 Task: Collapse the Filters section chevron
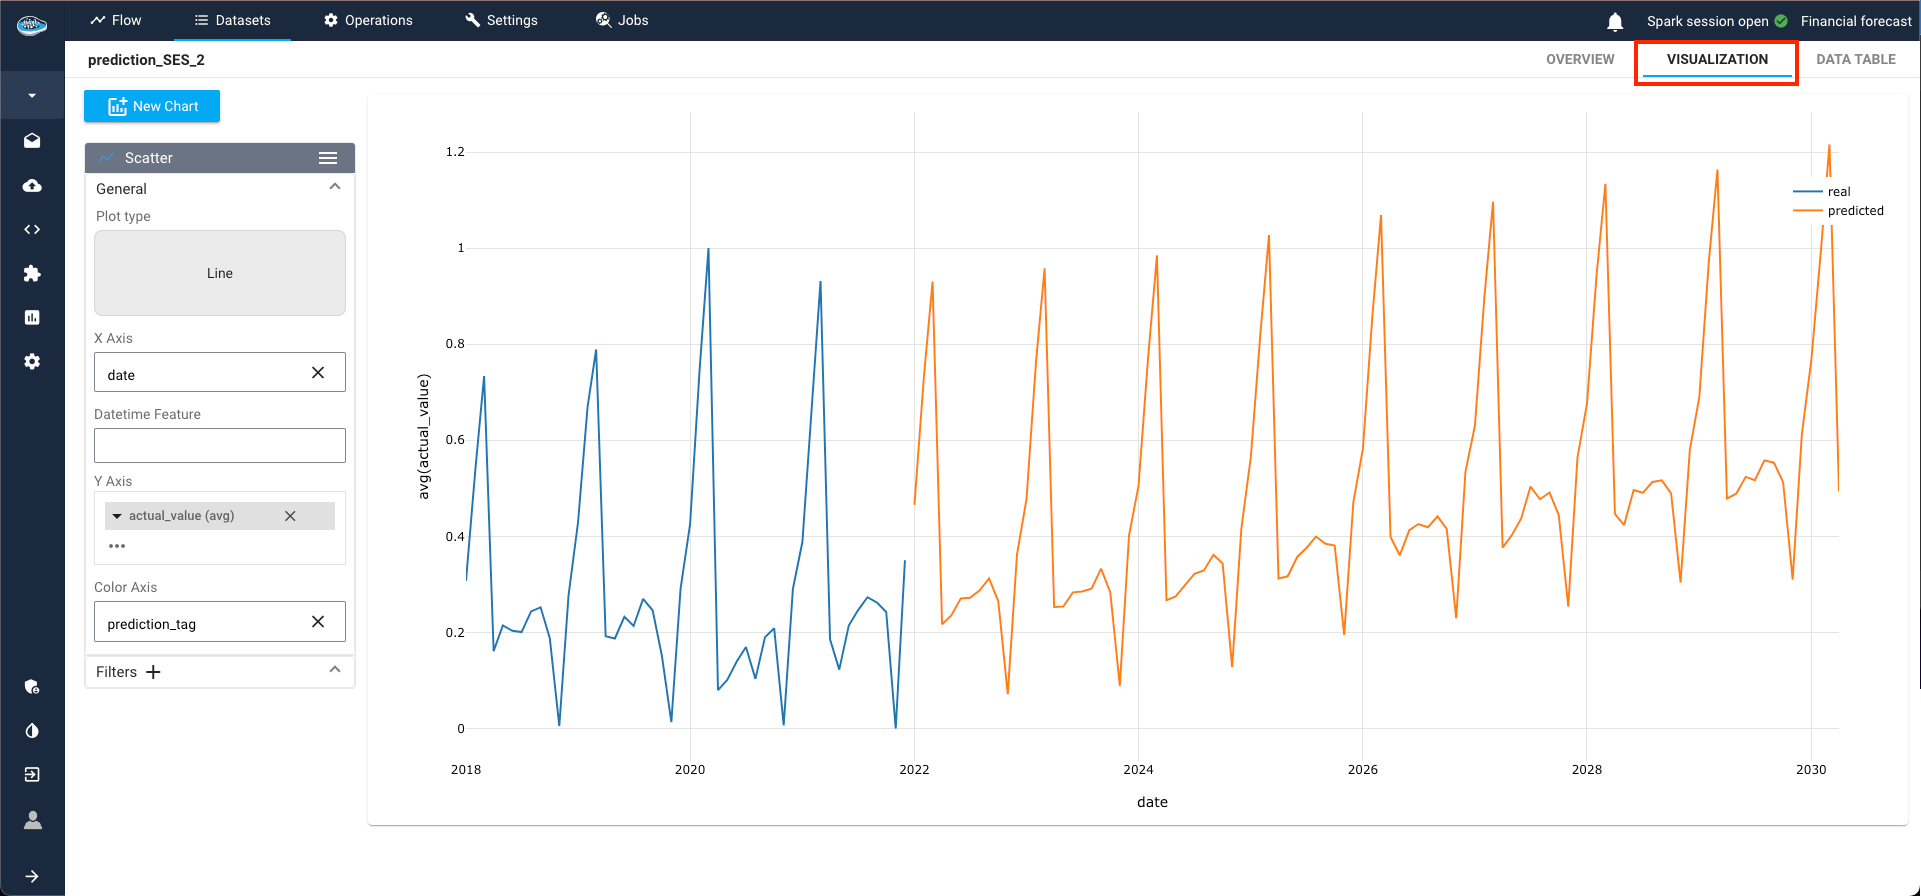335,670
